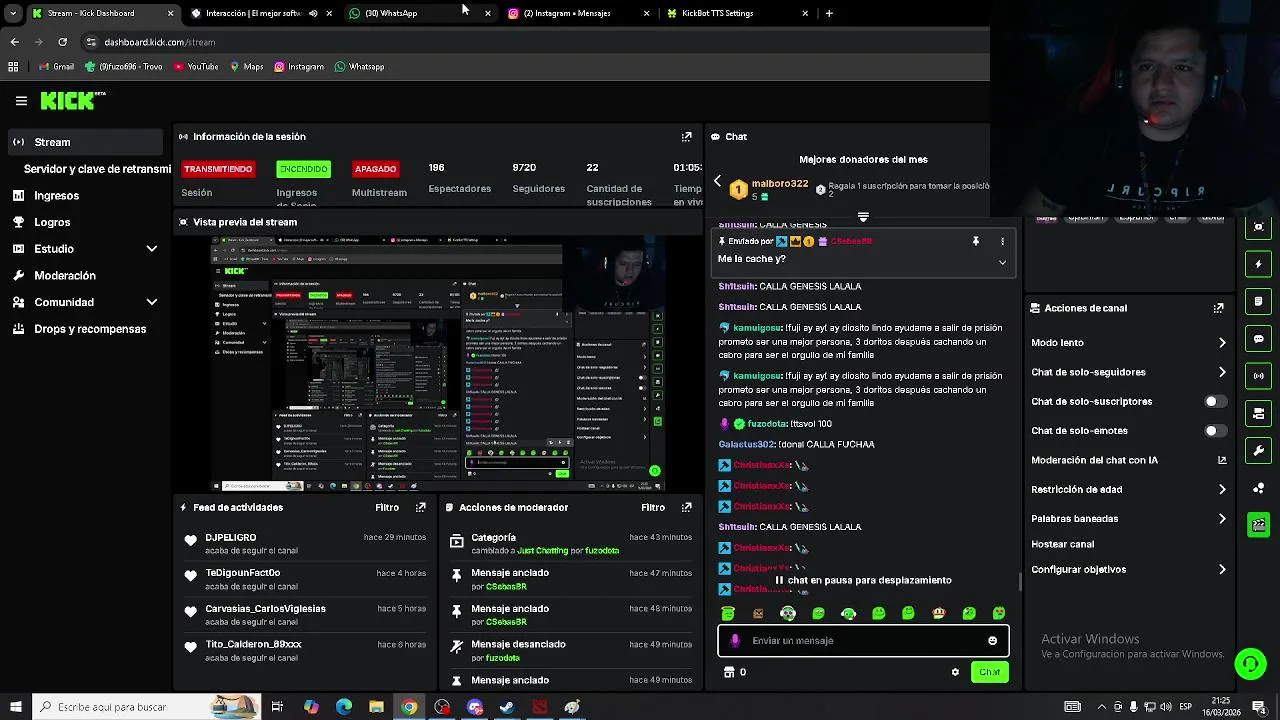Insert the monkey face emote

point(938,613)
